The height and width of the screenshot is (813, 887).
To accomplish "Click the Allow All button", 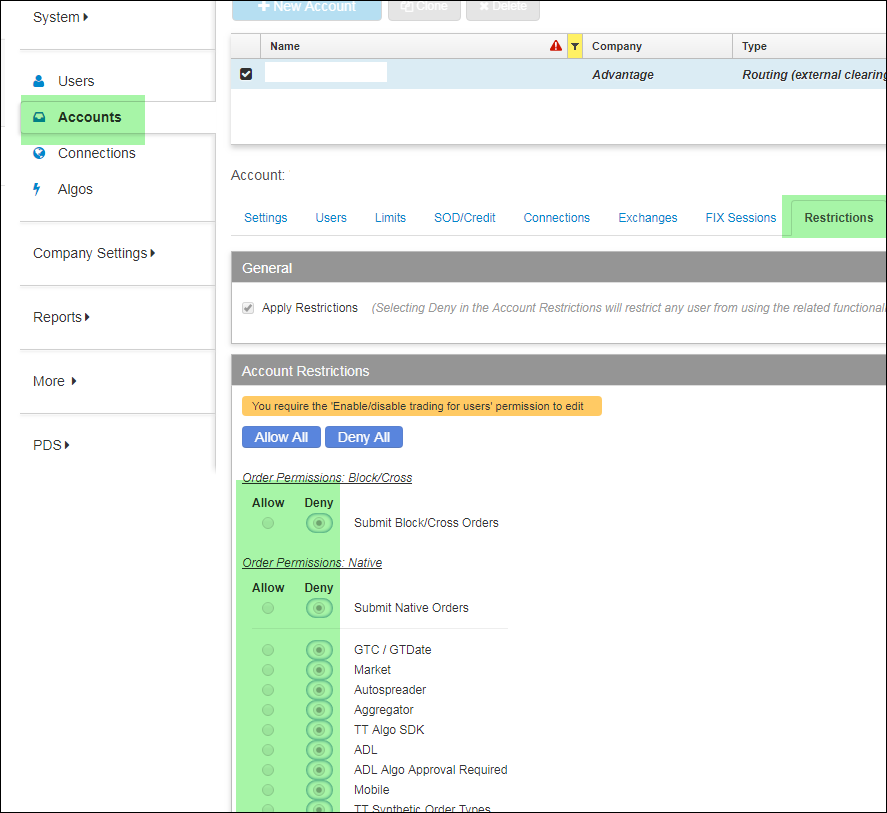I will click(x=281, y=437).
